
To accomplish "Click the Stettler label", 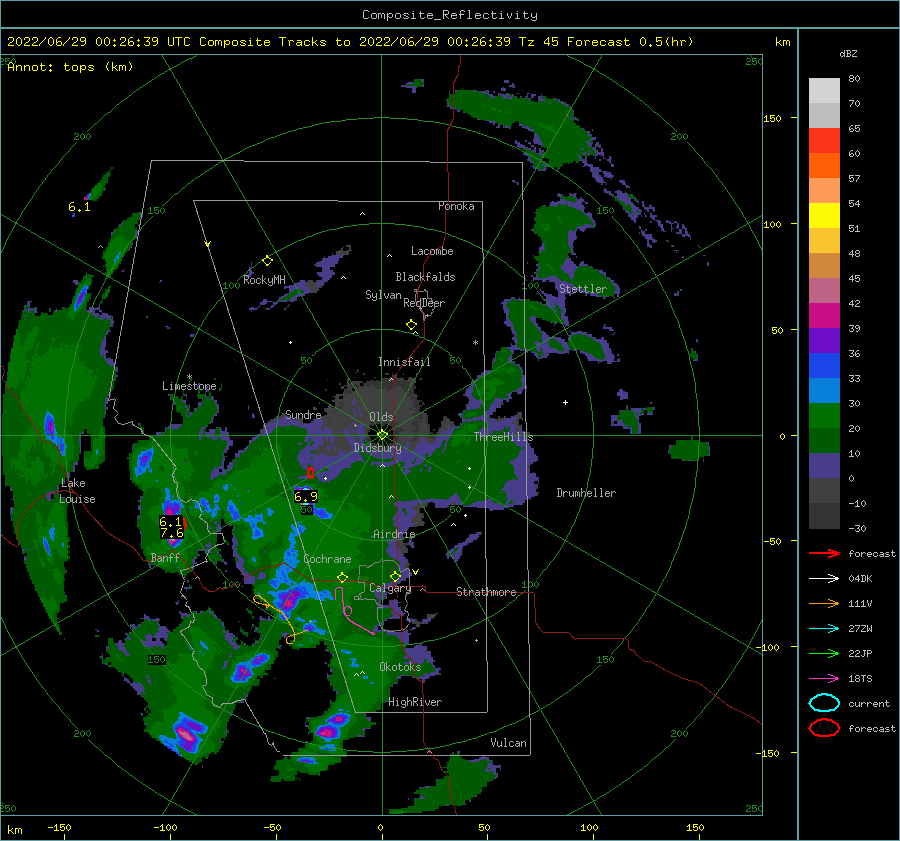I will (x=583, y=289).
